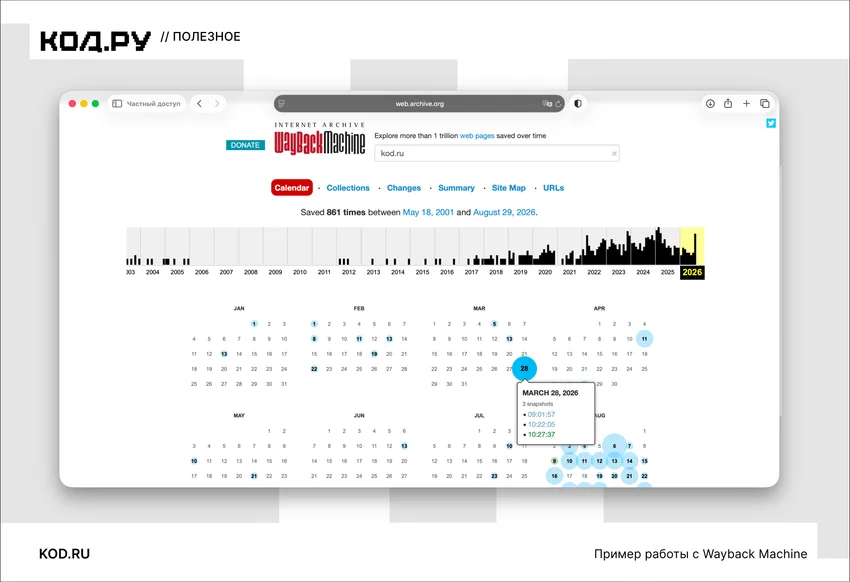This screenshot has width=850, height=582.
Task: Open the Safari share menu
Action: [728, 104]
